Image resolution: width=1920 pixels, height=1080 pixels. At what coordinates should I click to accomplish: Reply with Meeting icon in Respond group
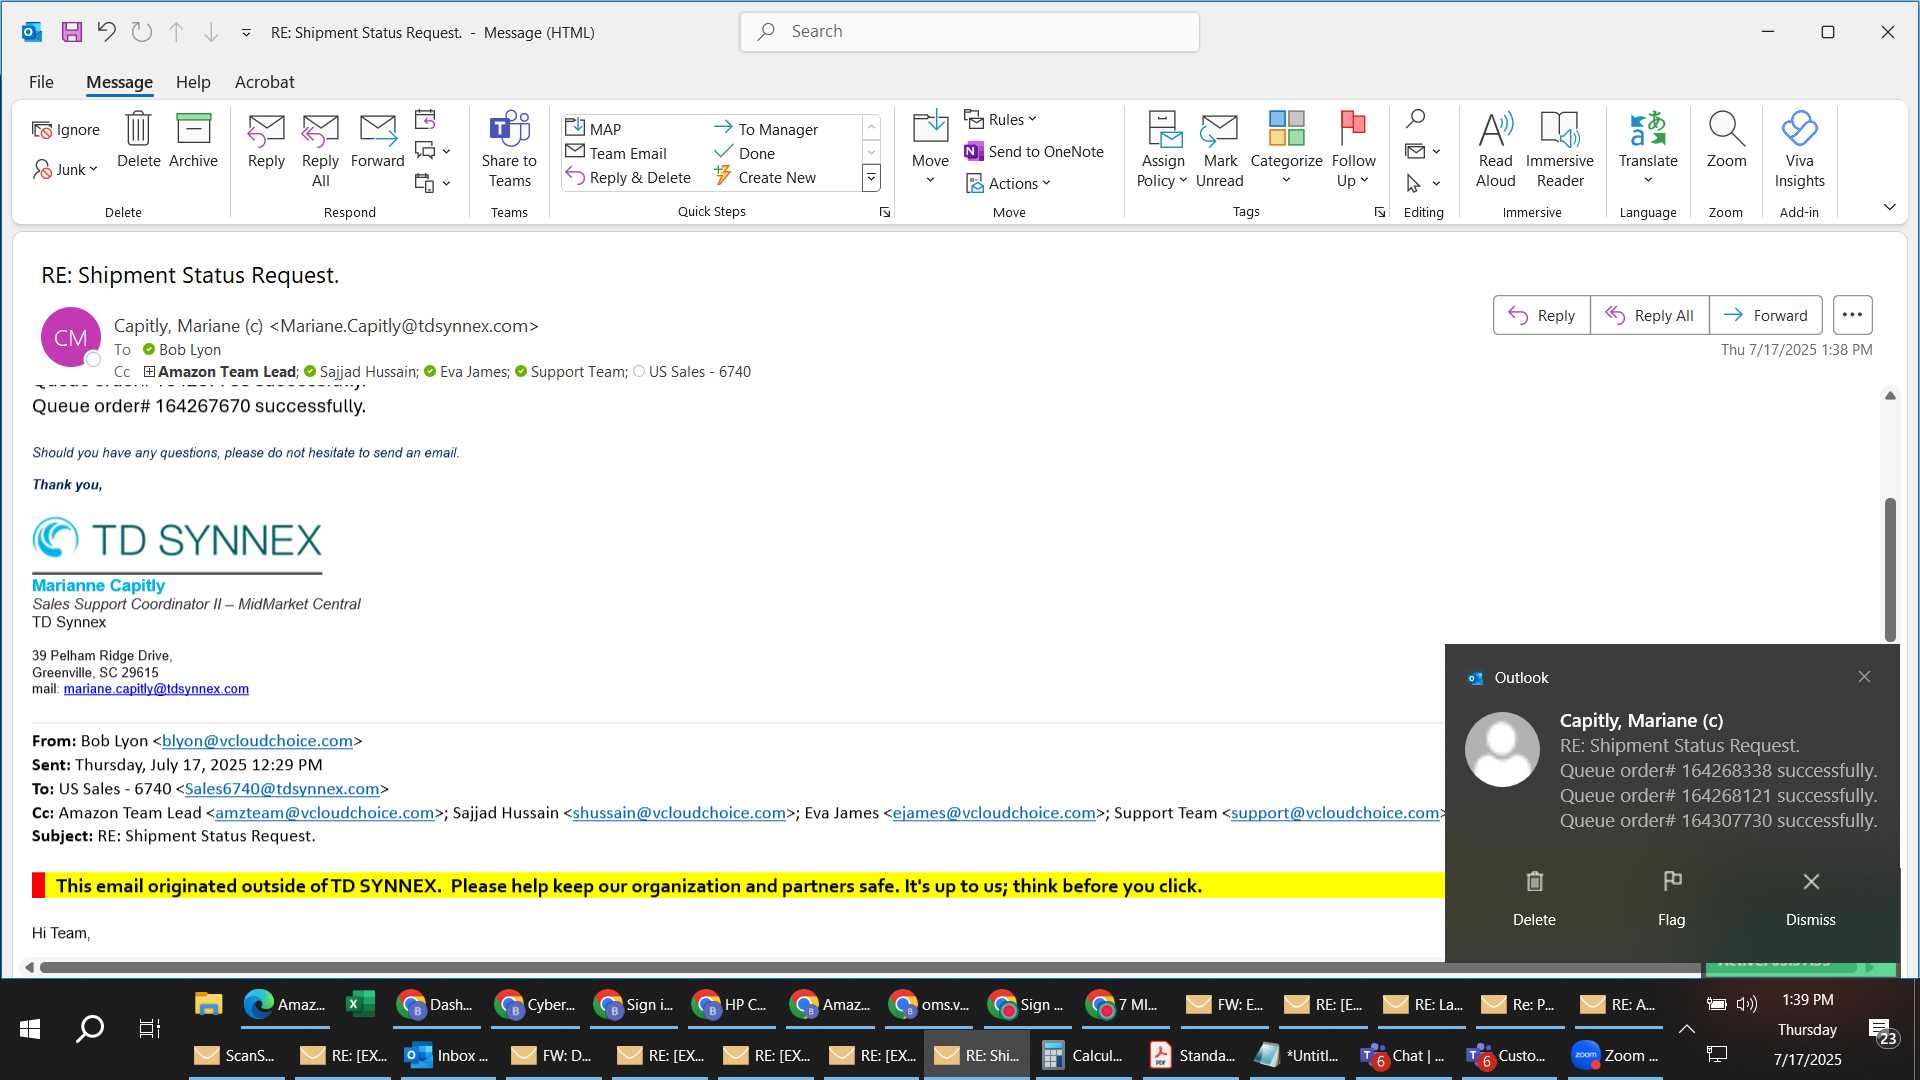click(x=425, y=120)
